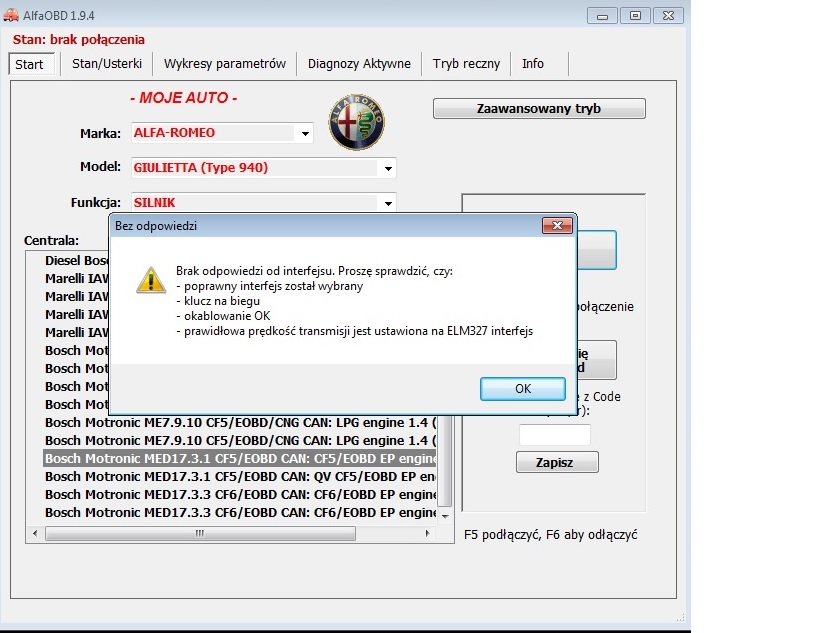
Task: Open the Info tab
Action: pos(533,64)
